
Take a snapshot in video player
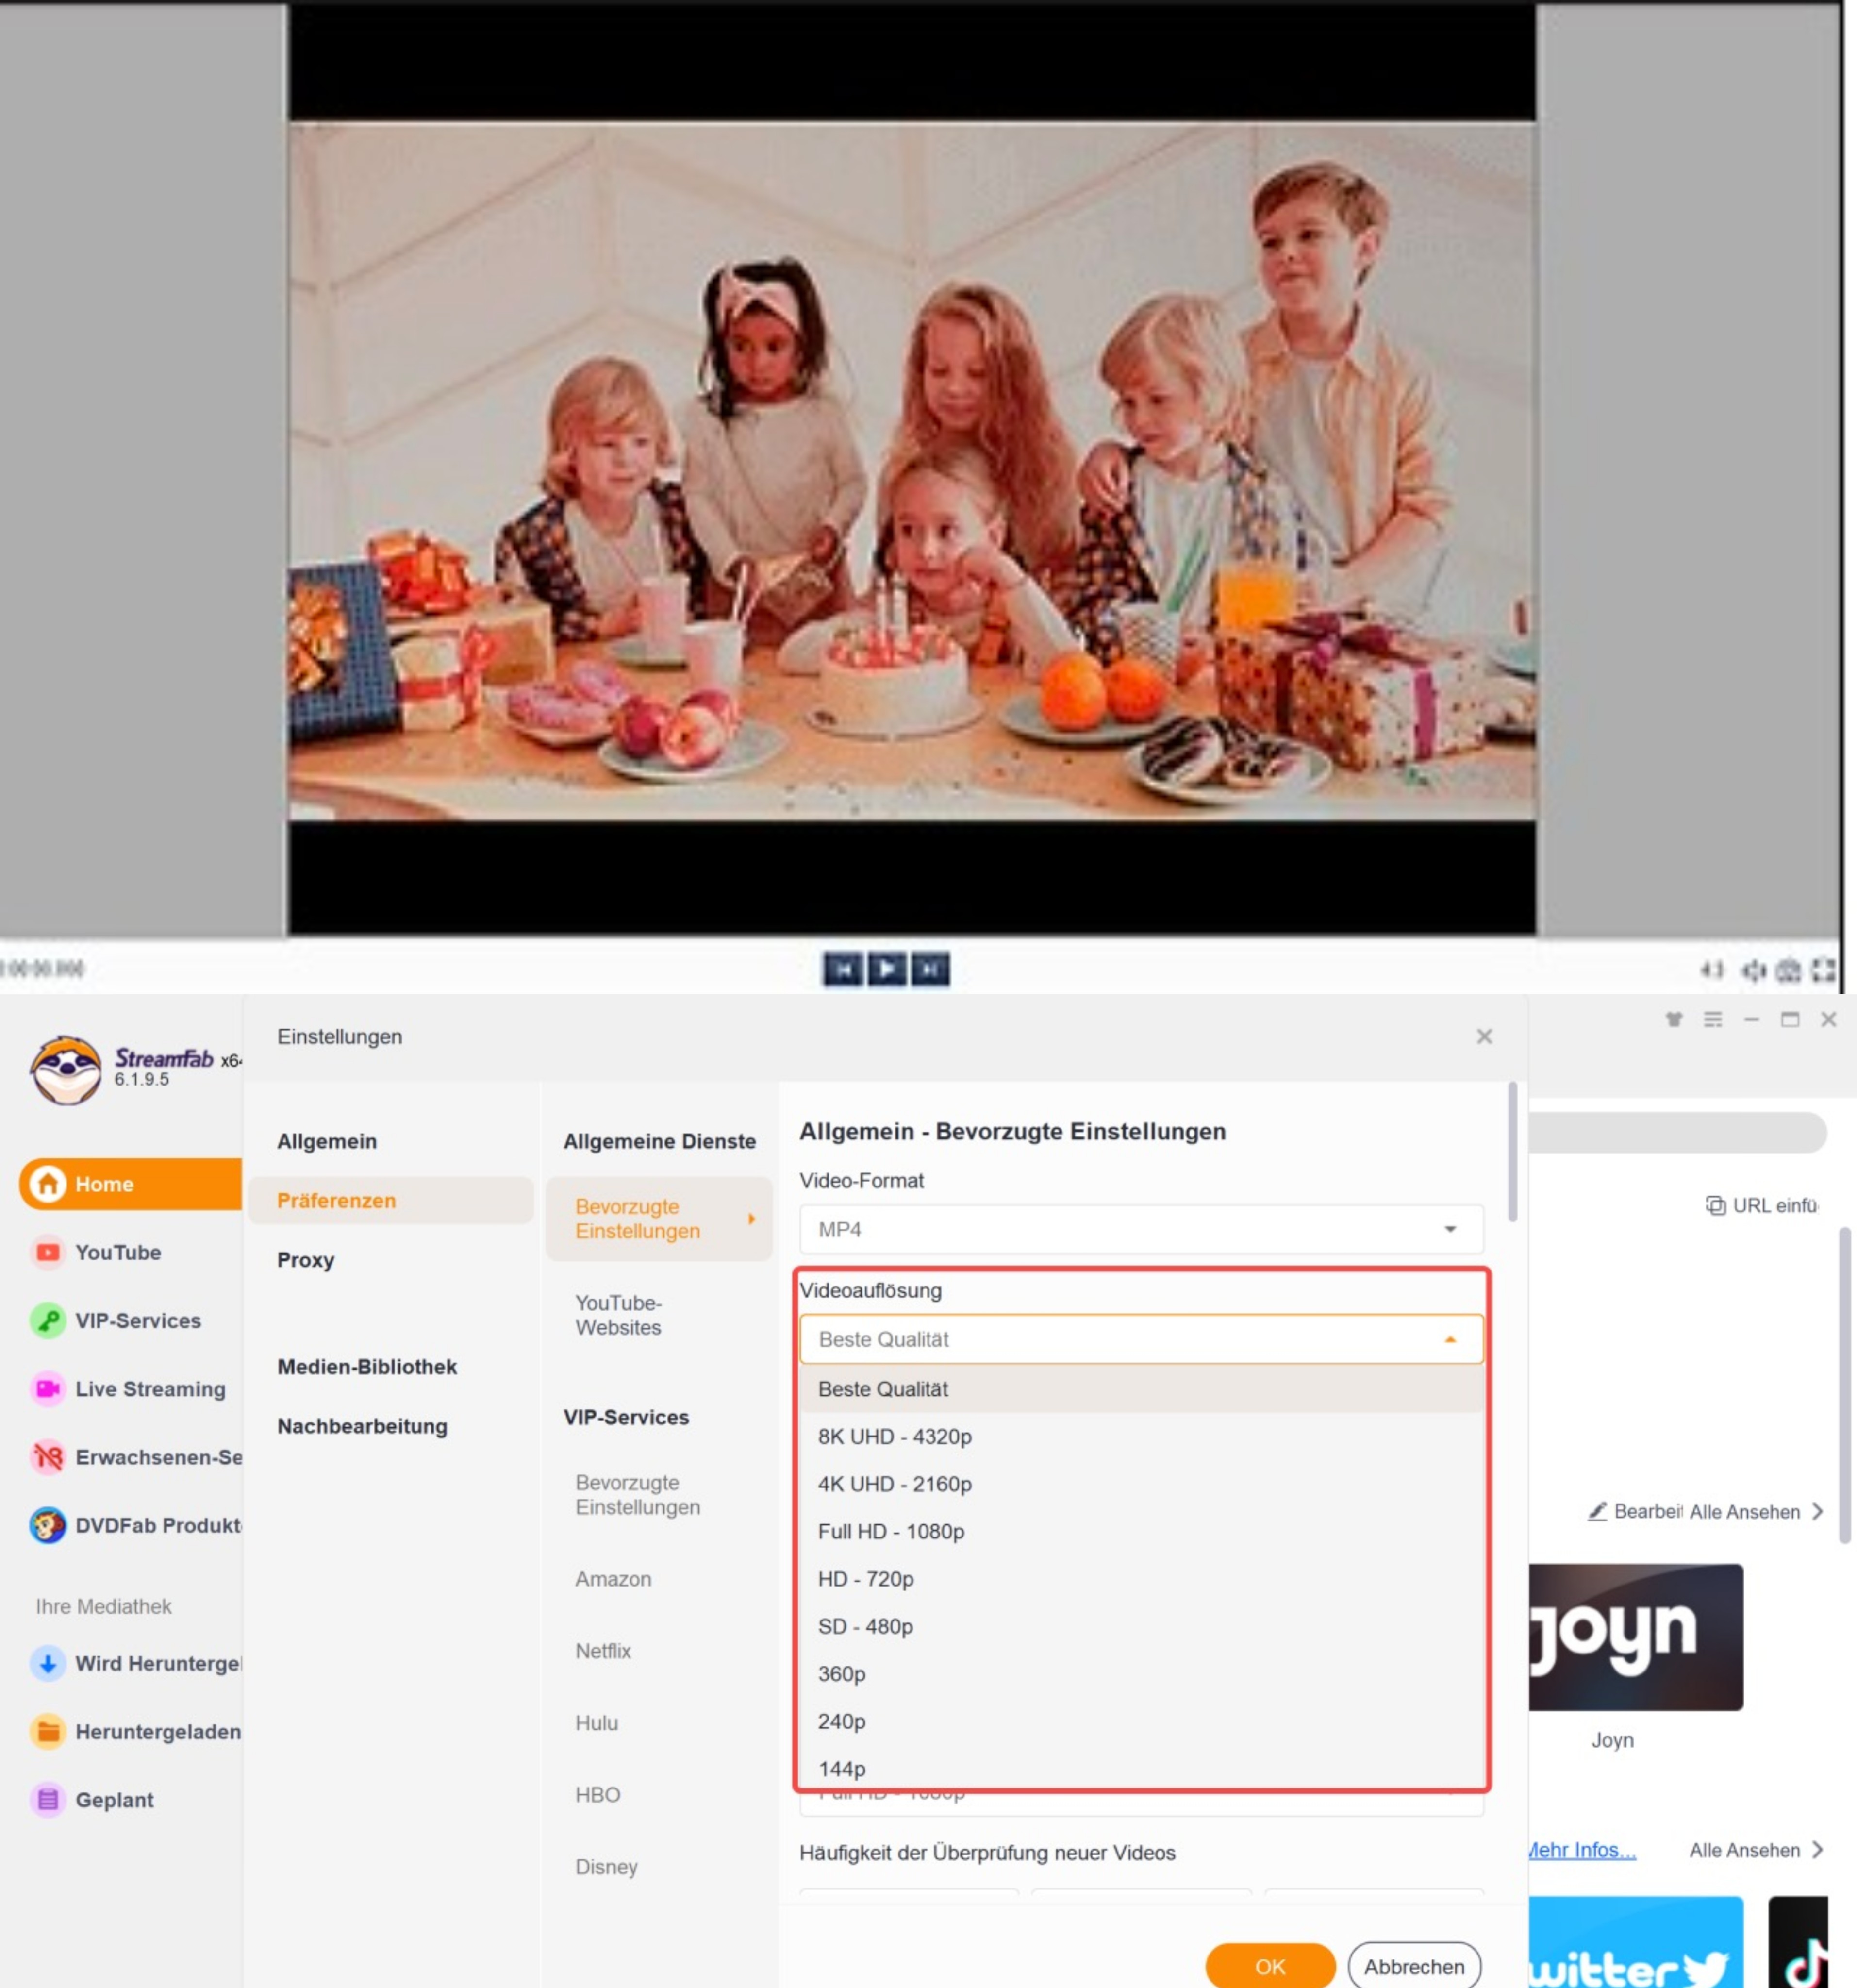pos(1789,969)
